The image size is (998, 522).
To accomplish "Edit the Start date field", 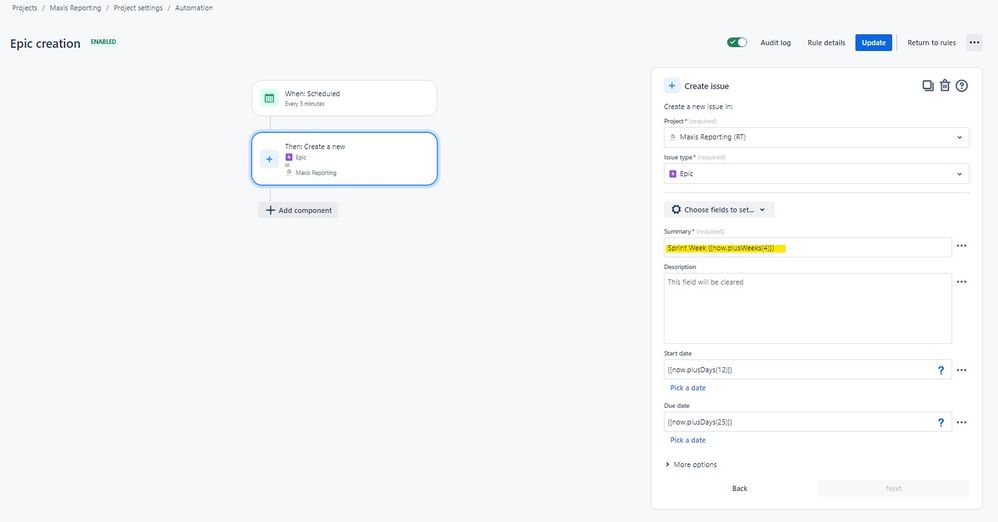I will 808,370.
